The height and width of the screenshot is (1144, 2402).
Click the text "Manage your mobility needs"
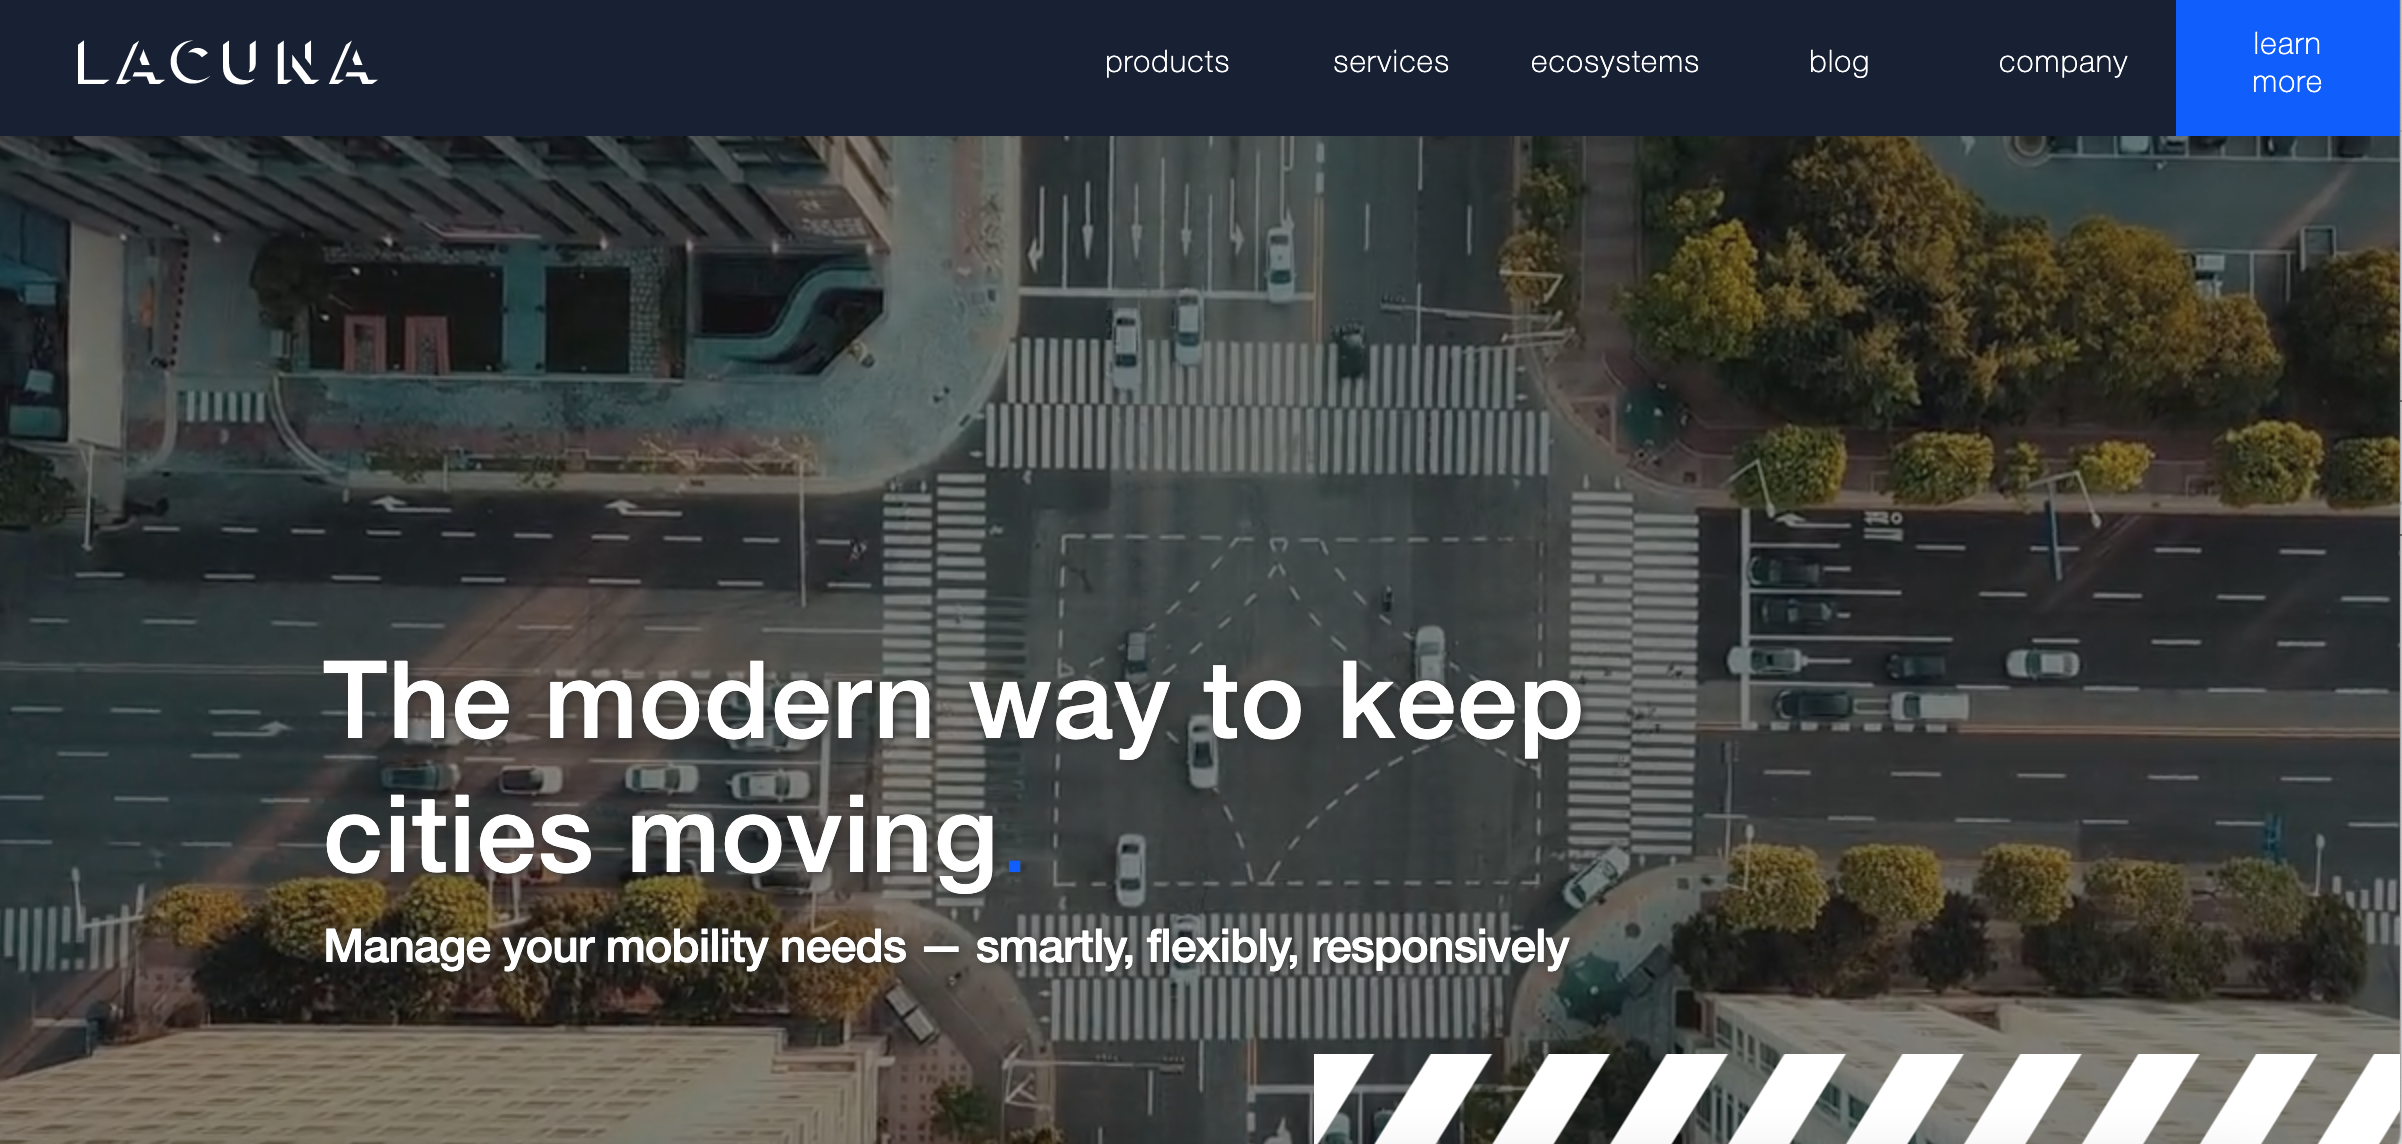pyautogui.click(x=615, y=947)
